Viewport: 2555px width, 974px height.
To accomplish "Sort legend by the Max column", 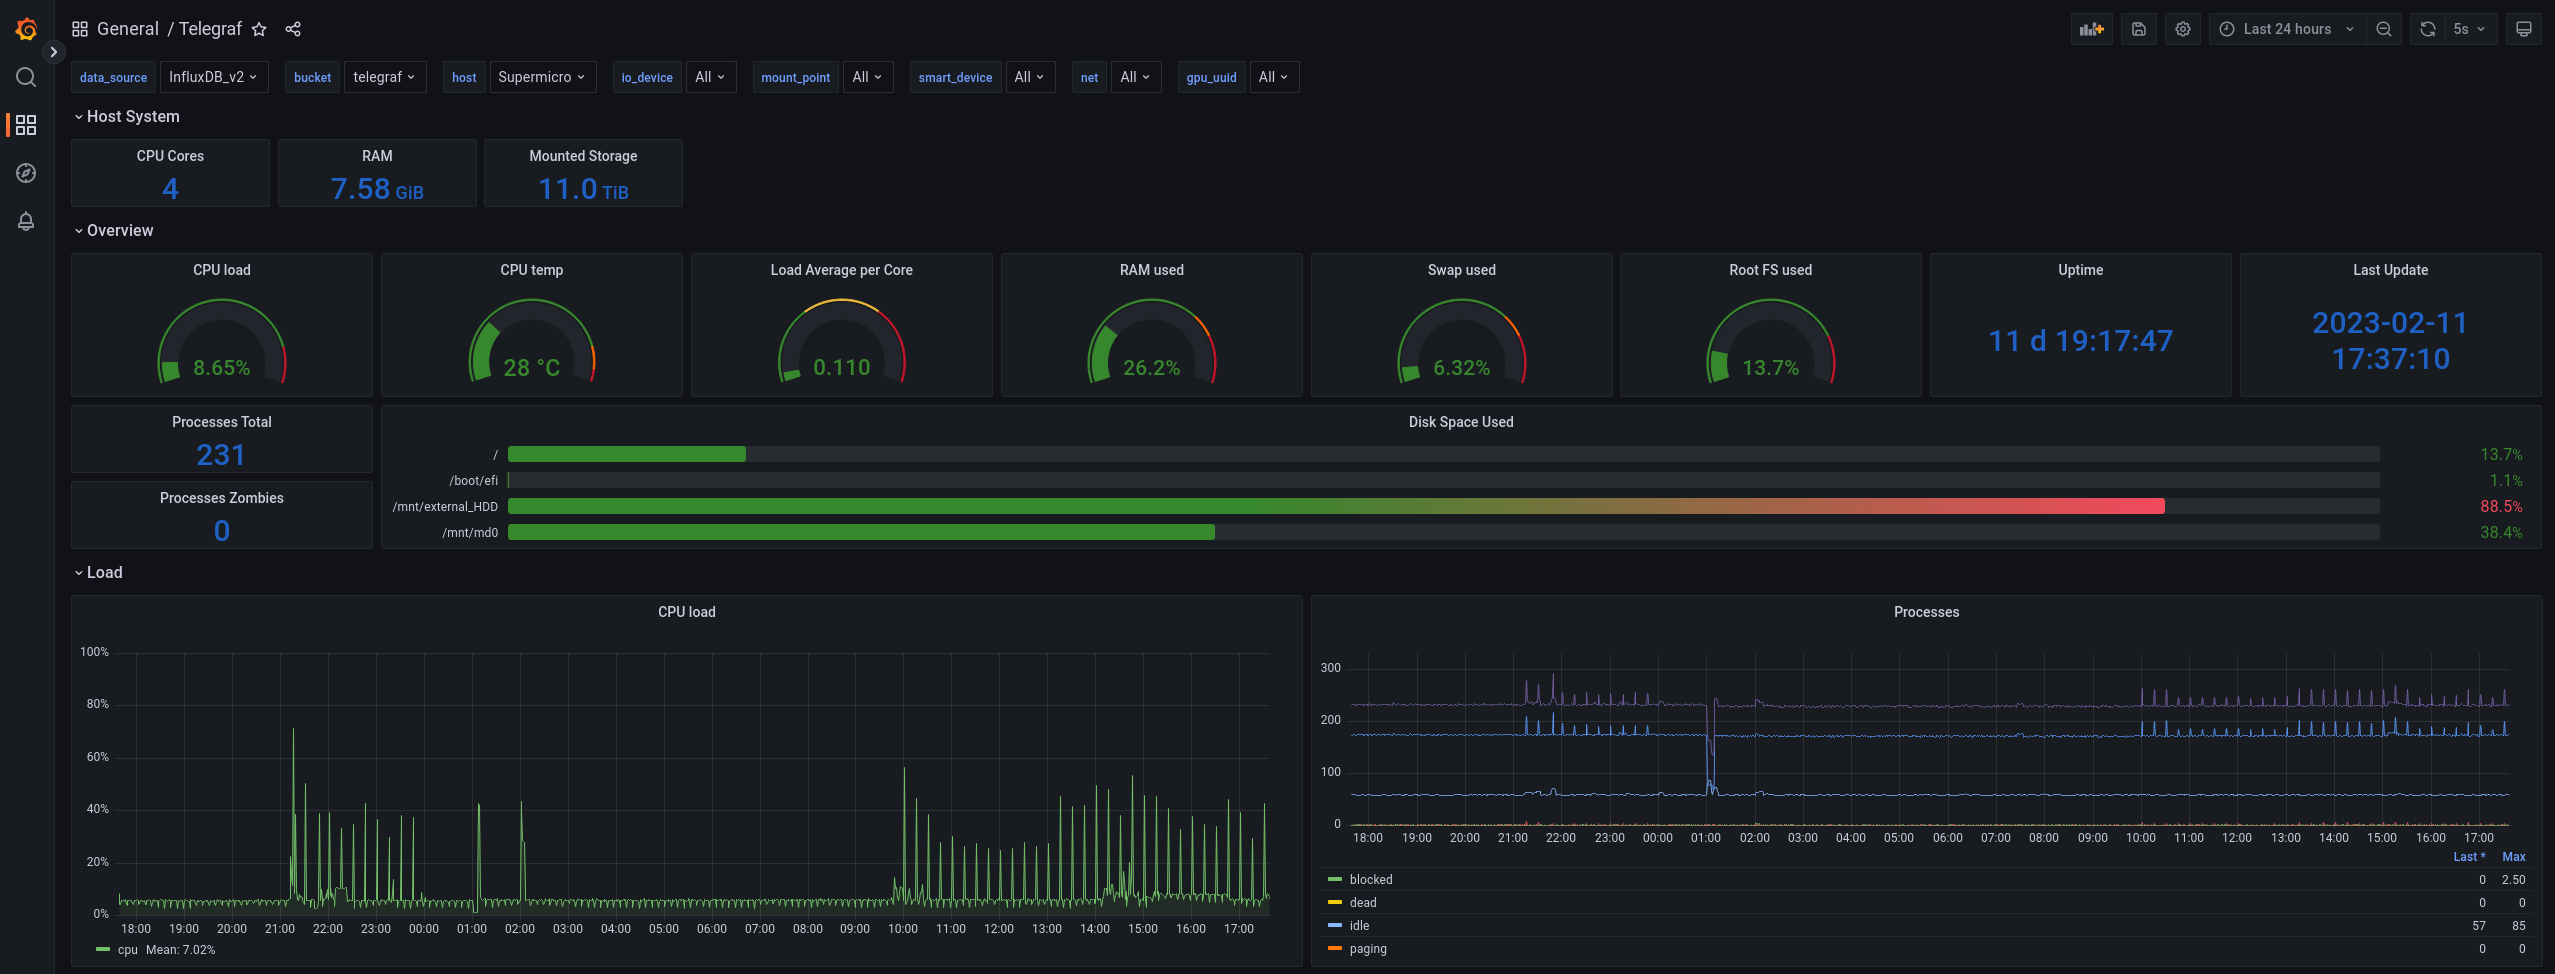I will point(2513,857).
